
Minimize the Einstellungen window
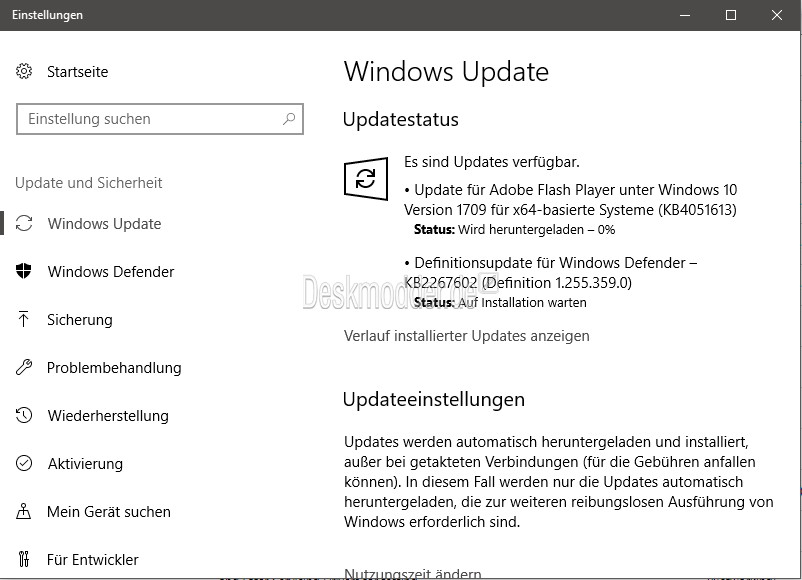pos(685,15)
